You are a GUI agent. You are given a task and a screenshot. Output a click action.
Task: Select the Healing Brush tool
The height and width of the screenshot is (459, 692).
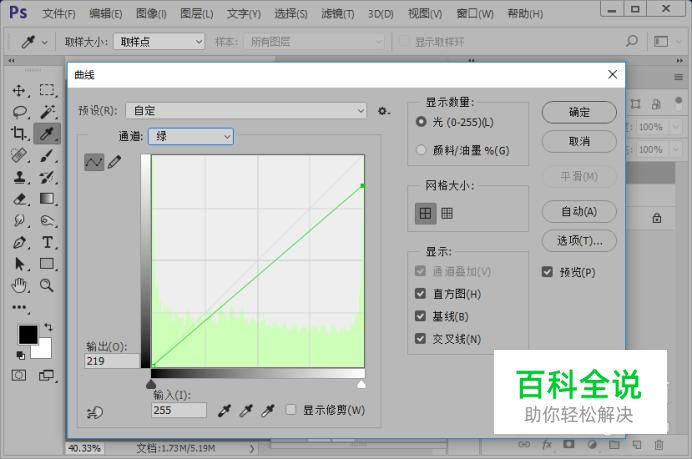19,155
